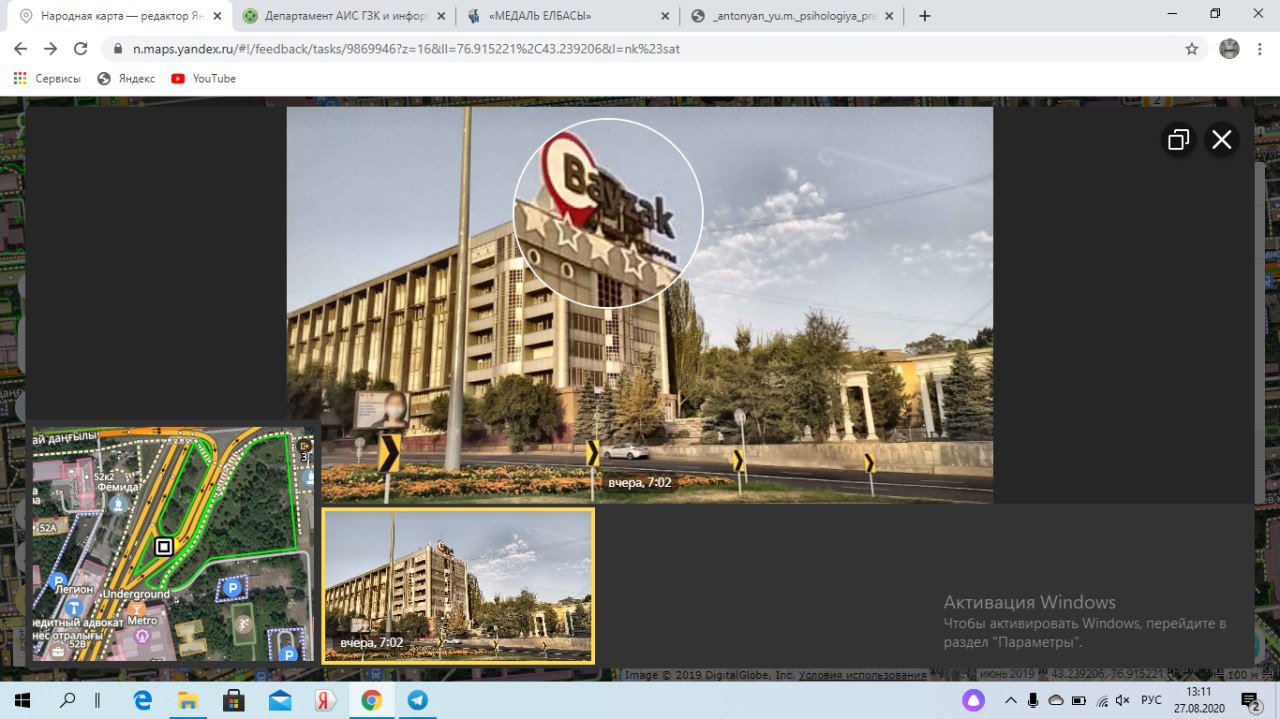Open the Chrome profile avatar

click(x=1229, y=48)
